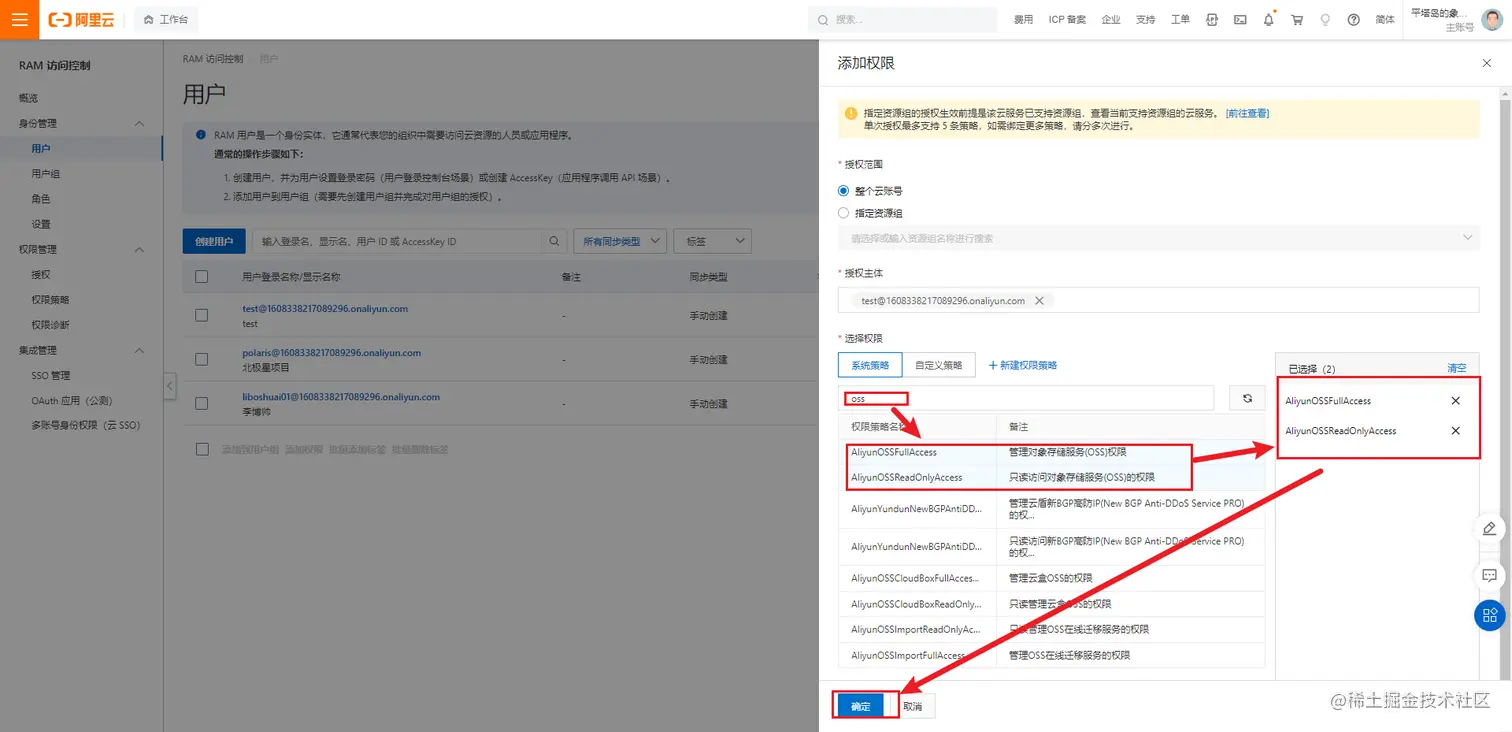Open the Cloud Shell terminal icon

click(1240, 19)
